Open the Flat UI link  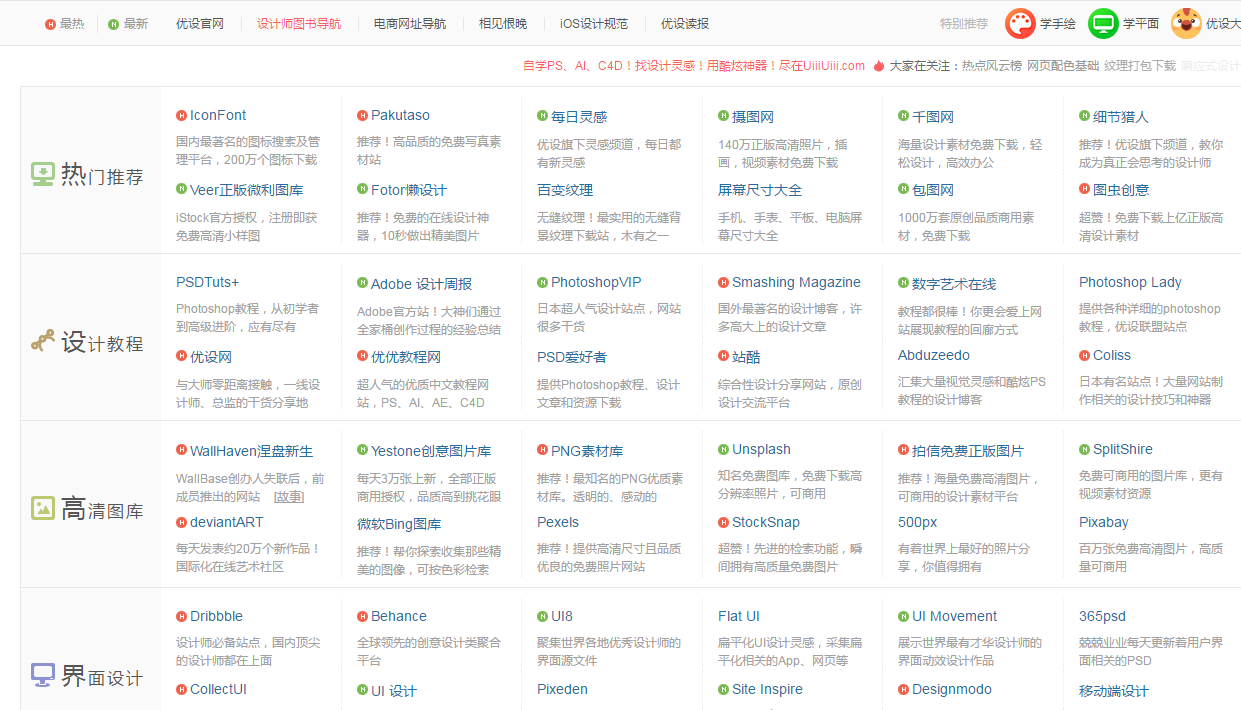pyautogui.click(x=739, y=616)
